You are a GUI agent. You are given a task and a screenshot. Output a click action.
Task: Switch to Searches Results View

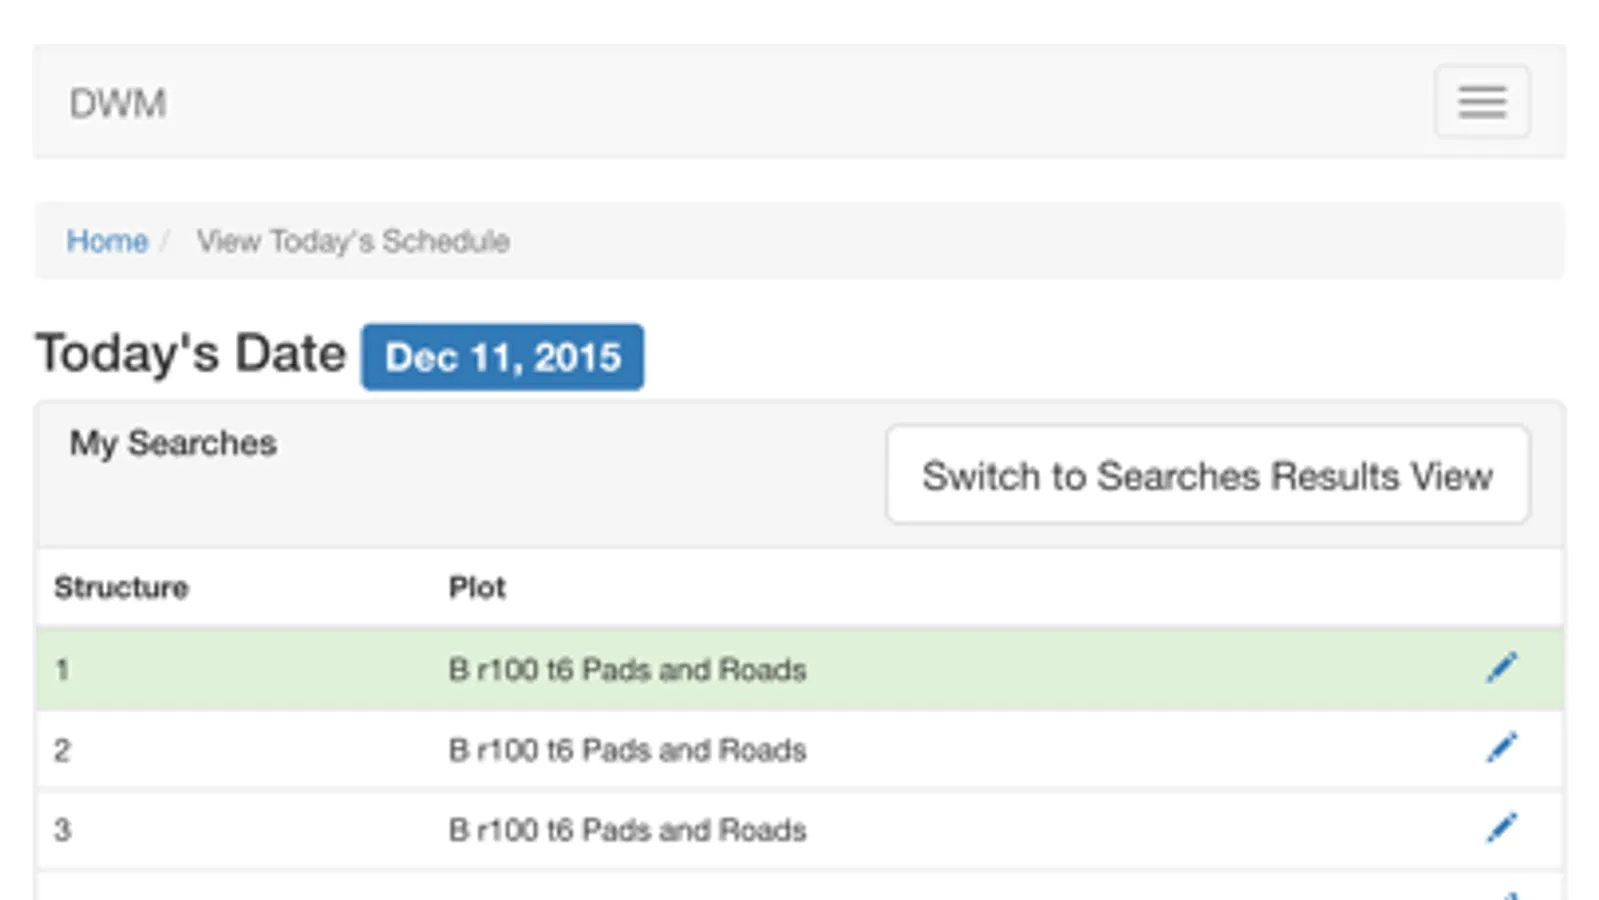[x=1207, y=475]
